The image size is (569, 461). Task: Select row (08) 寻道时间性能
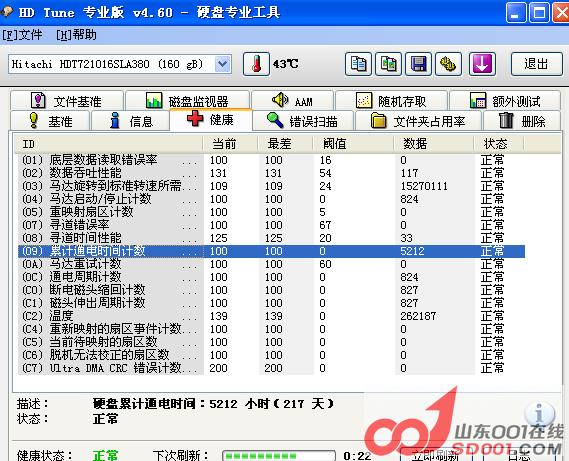271,238
